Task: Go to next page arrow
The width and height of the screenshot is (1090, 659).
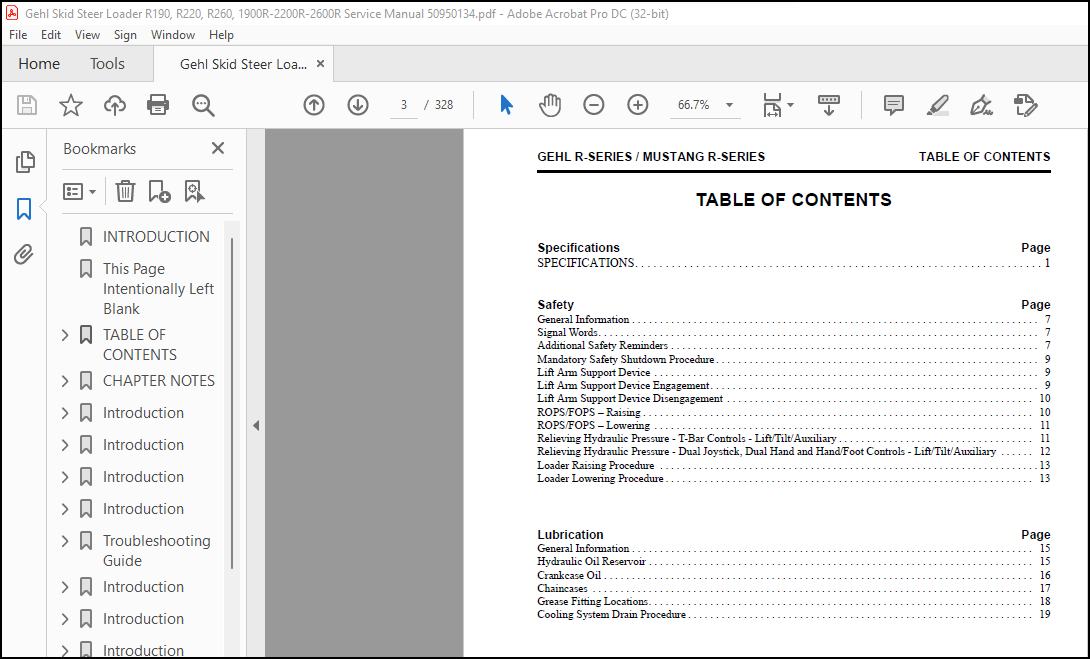Action: (x=358, y=105)
